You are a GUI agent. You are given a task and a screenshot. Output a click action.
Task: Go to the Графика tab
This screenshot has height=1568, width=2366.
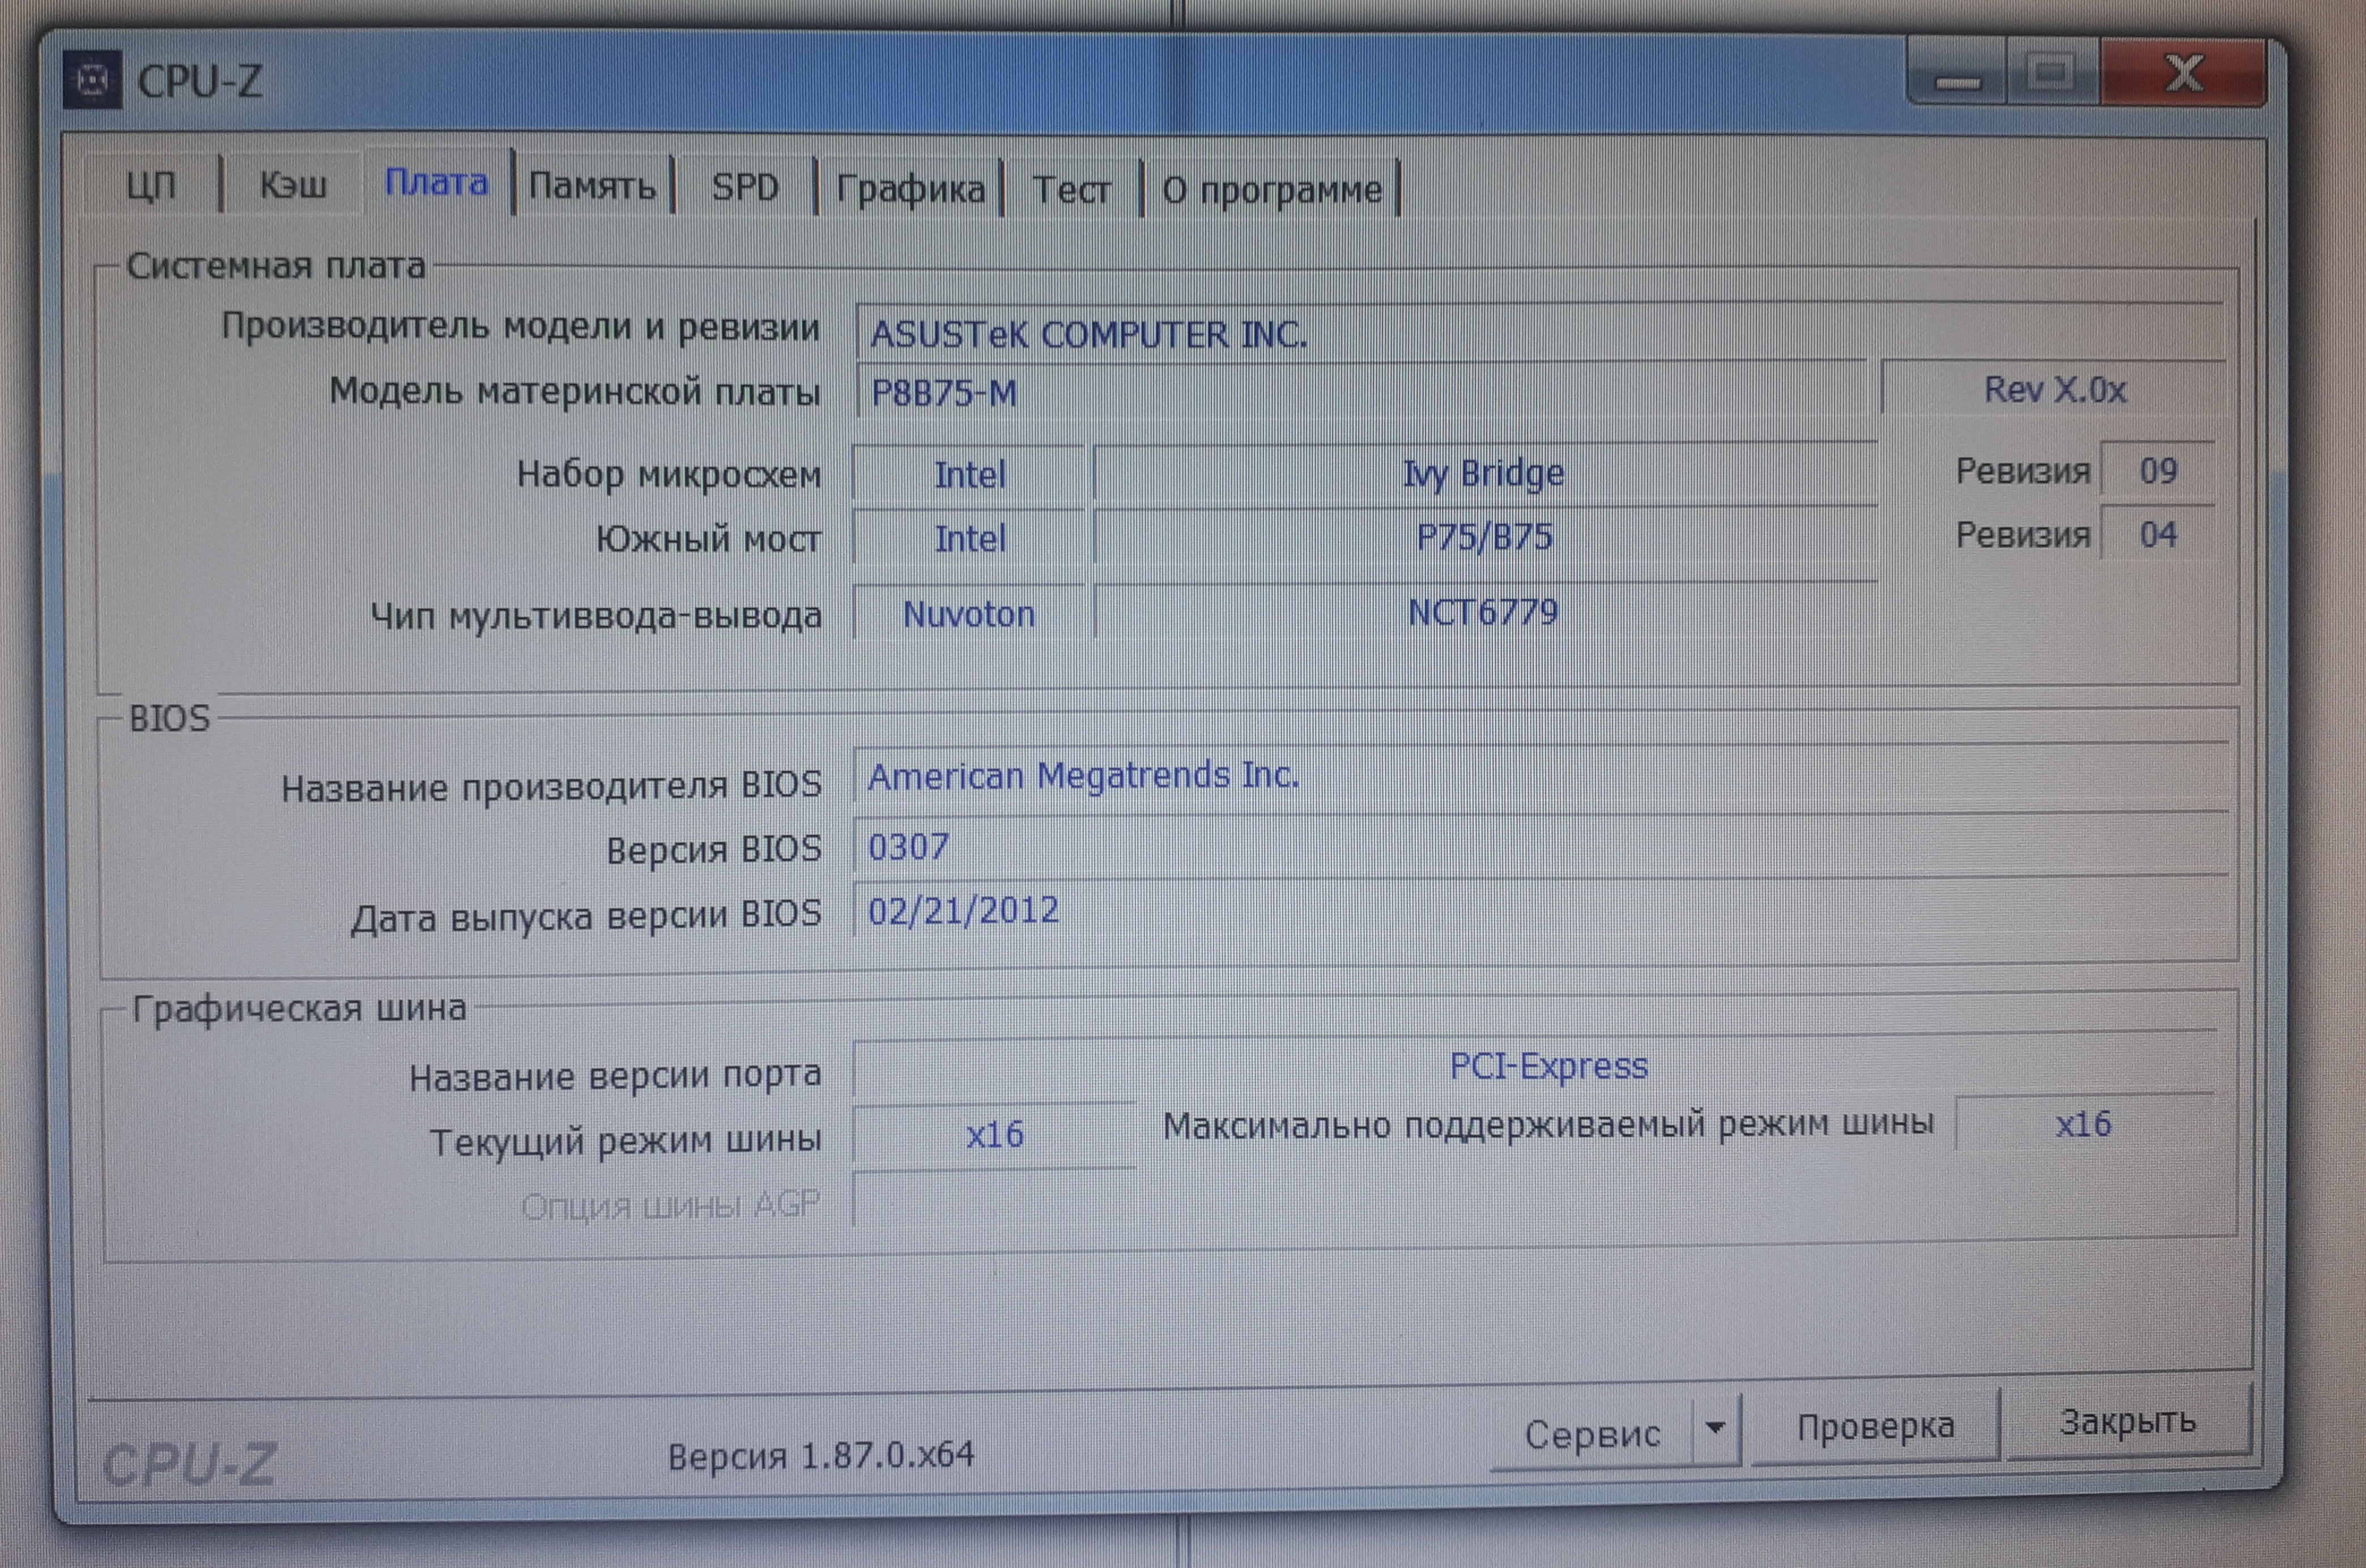[x=910, y=189]
